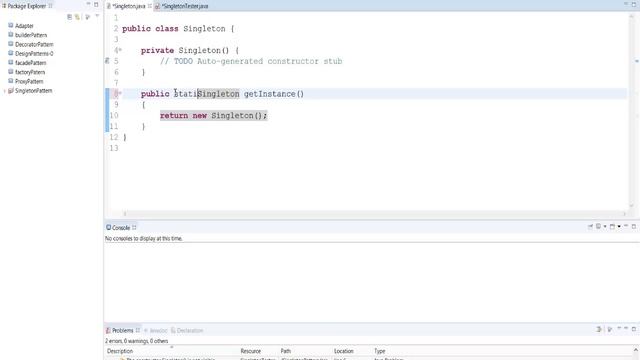The image size is (640, 360).
Task: Collapse the constructor fold on line 4
Action: click(120, 50)
